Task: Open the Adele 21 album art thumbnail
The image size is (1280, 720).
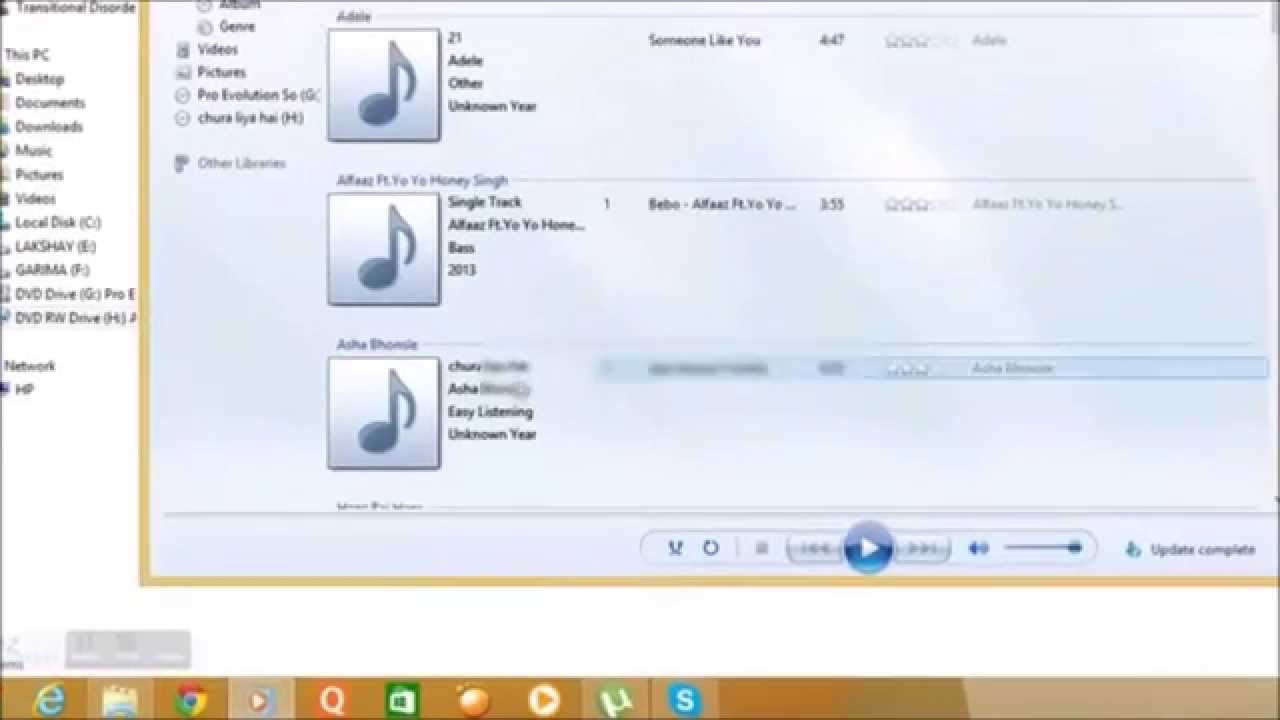Action: (x=384, y=85)
